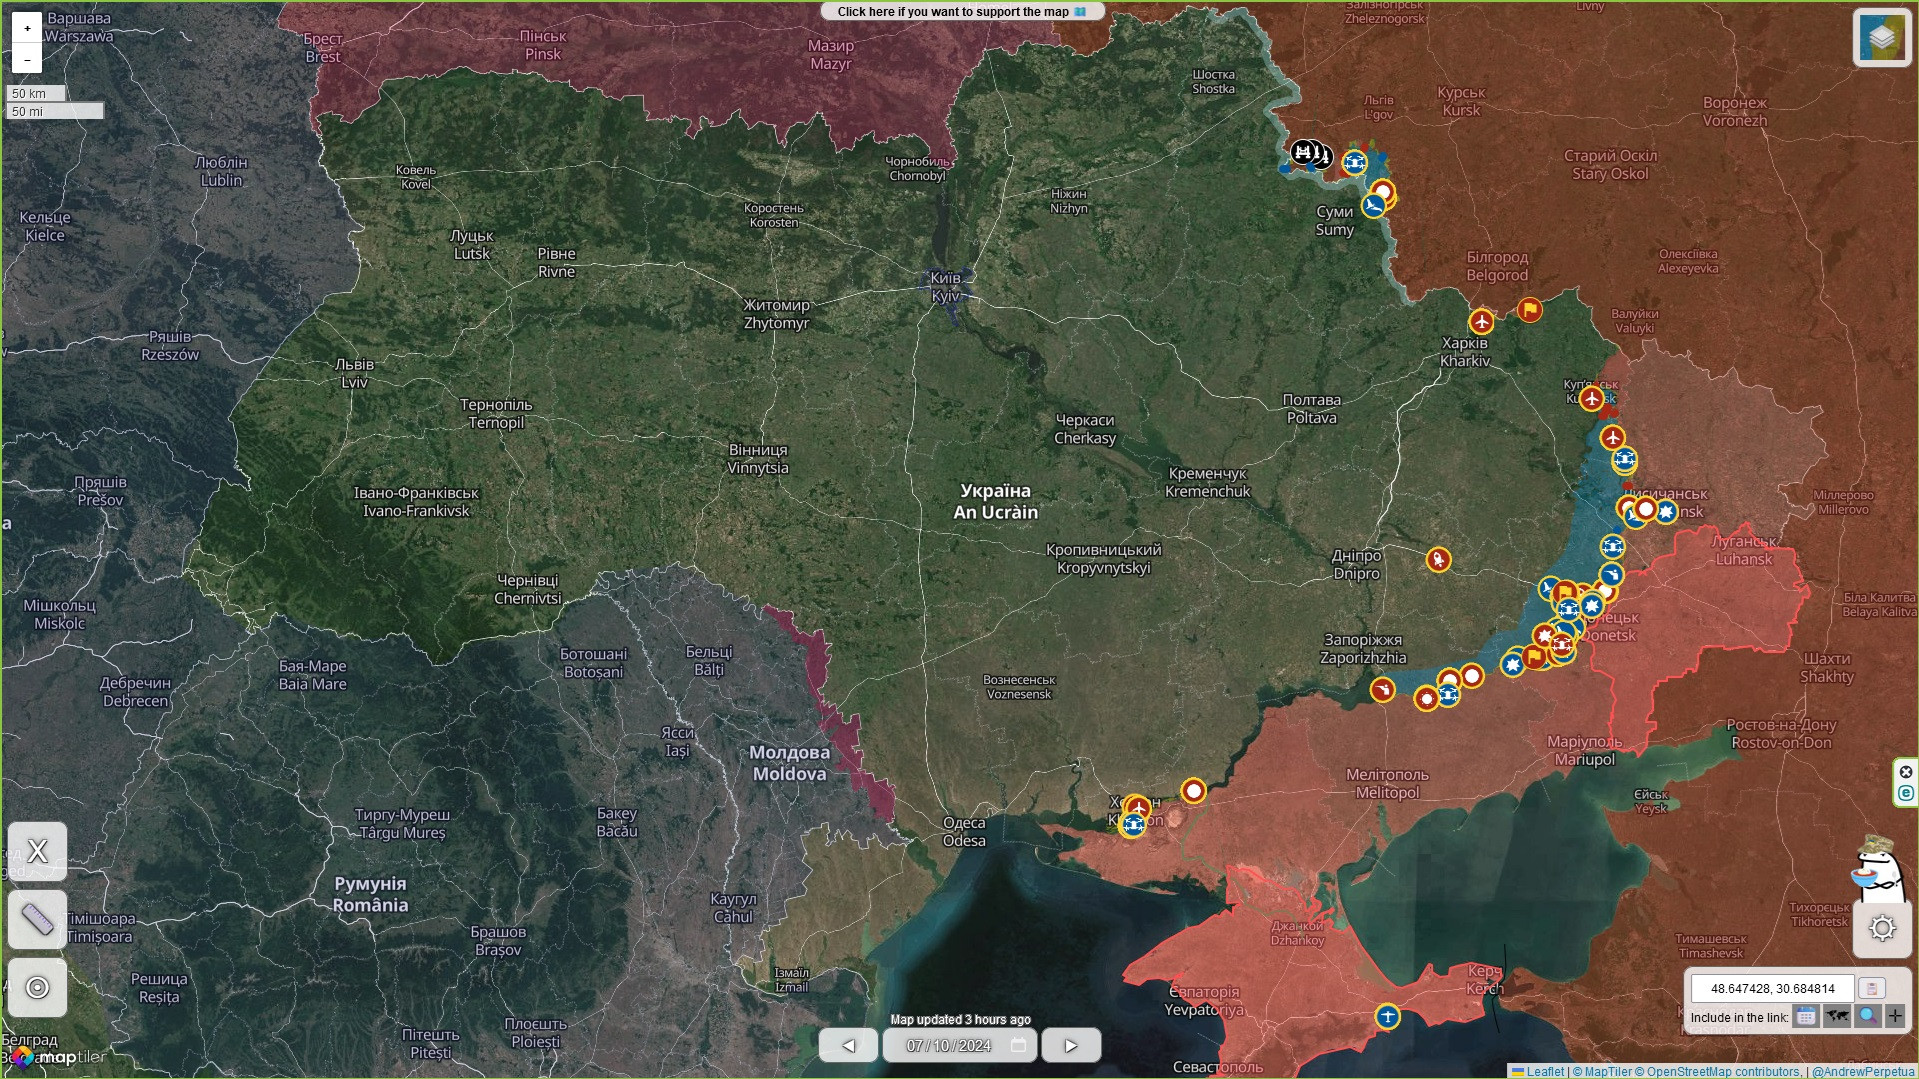
Task: Select the ruler measurement tool
Action: [37, 919]
